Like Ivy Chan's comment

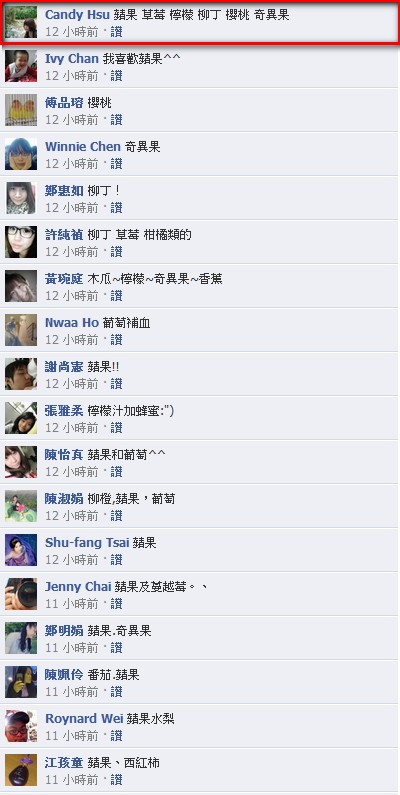coord(117,76)
